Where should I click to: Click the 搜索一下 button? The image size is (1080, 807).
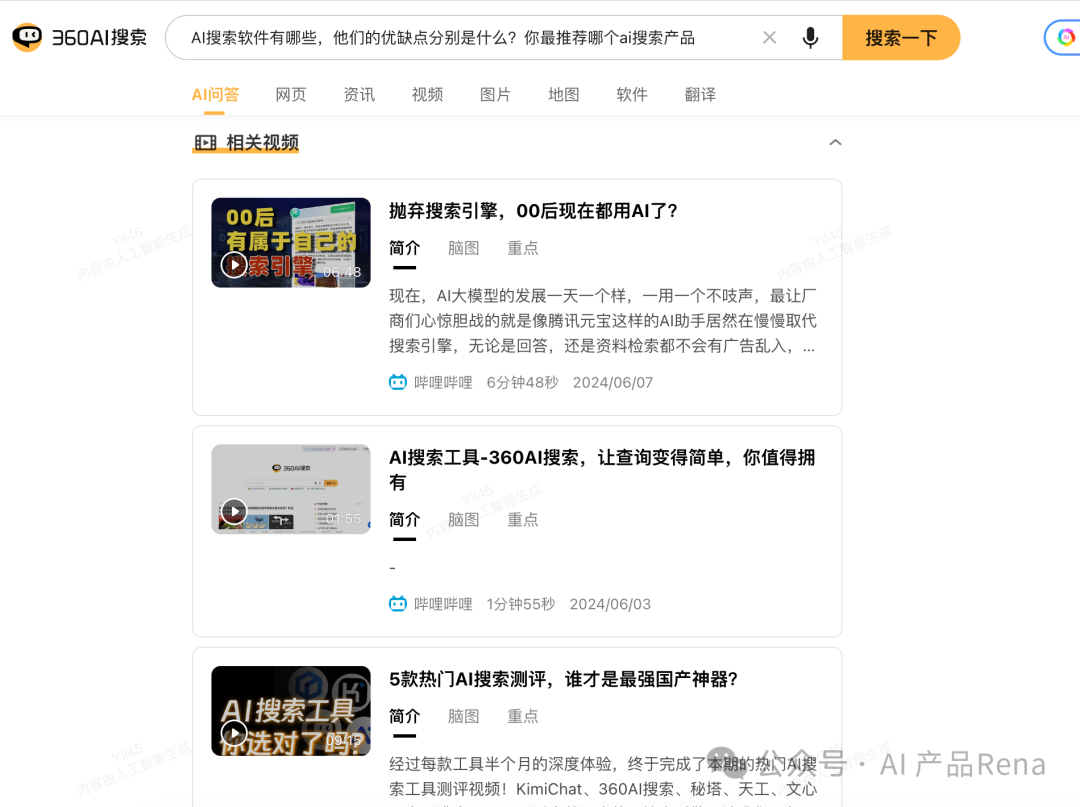(901, 37)
